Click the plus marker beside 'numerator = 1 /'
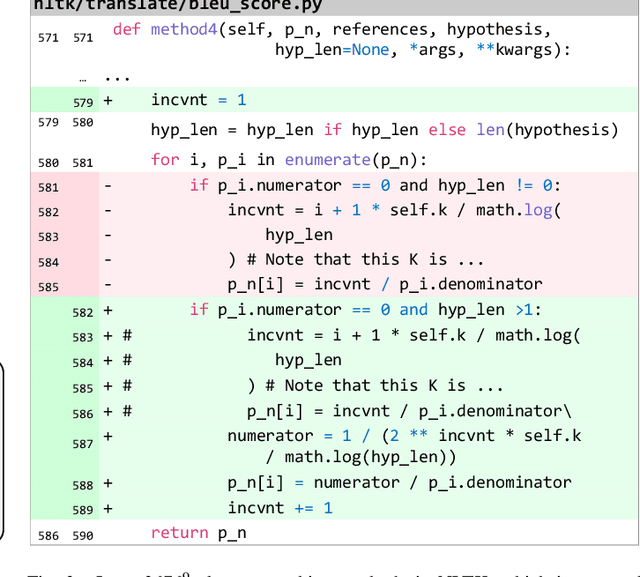The height and width of the screenshot is (577, 640). tap(108, 436)
